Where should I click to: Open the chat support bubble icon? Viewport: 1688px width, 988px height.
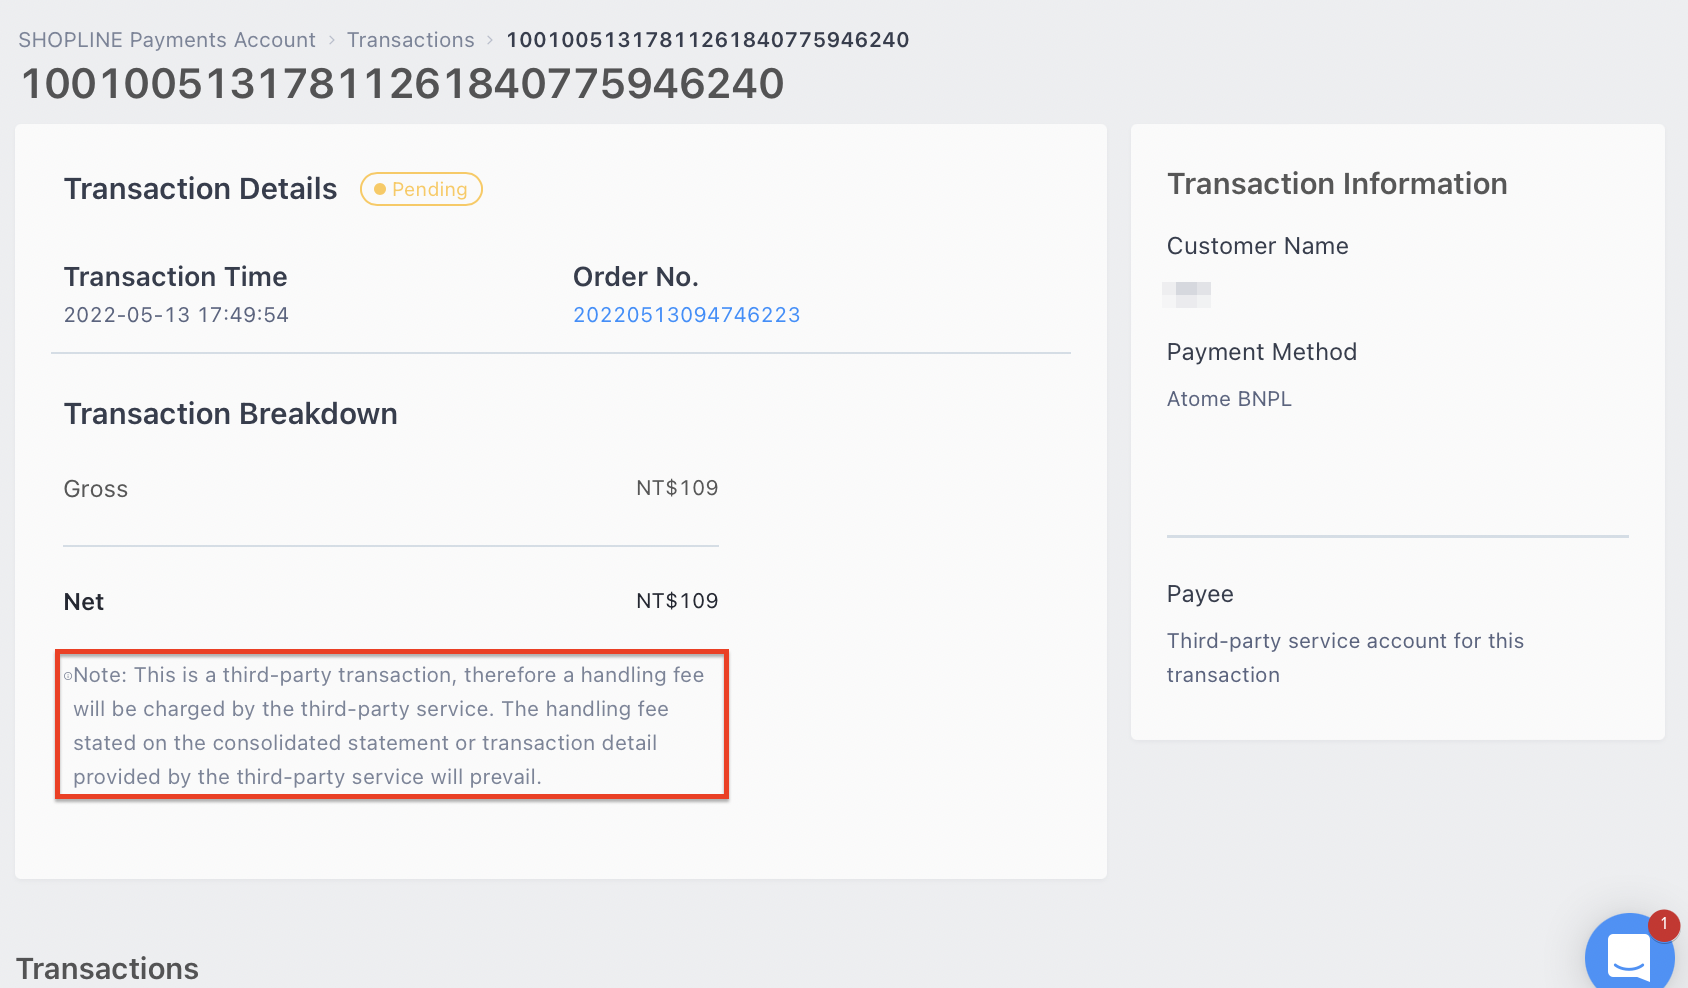(x=1629, y=954)
